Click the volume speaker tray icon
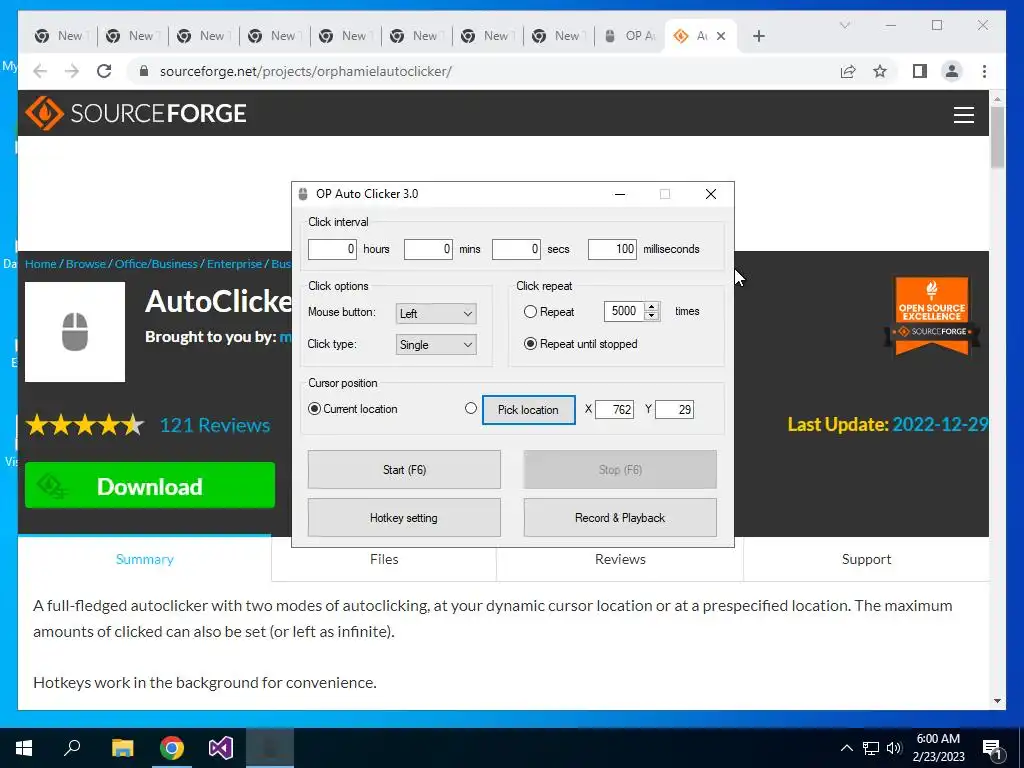This screenshot has width=1024, height=768. pyautogui.click(x=894, y=748)
